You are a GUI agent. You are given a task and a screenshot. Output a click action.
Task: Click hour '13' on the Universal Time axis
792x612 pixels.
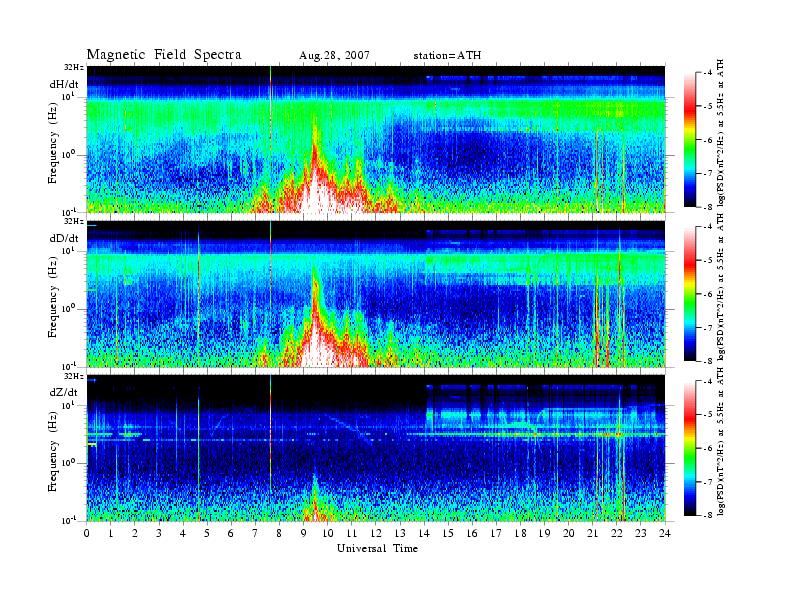(400, 533)
